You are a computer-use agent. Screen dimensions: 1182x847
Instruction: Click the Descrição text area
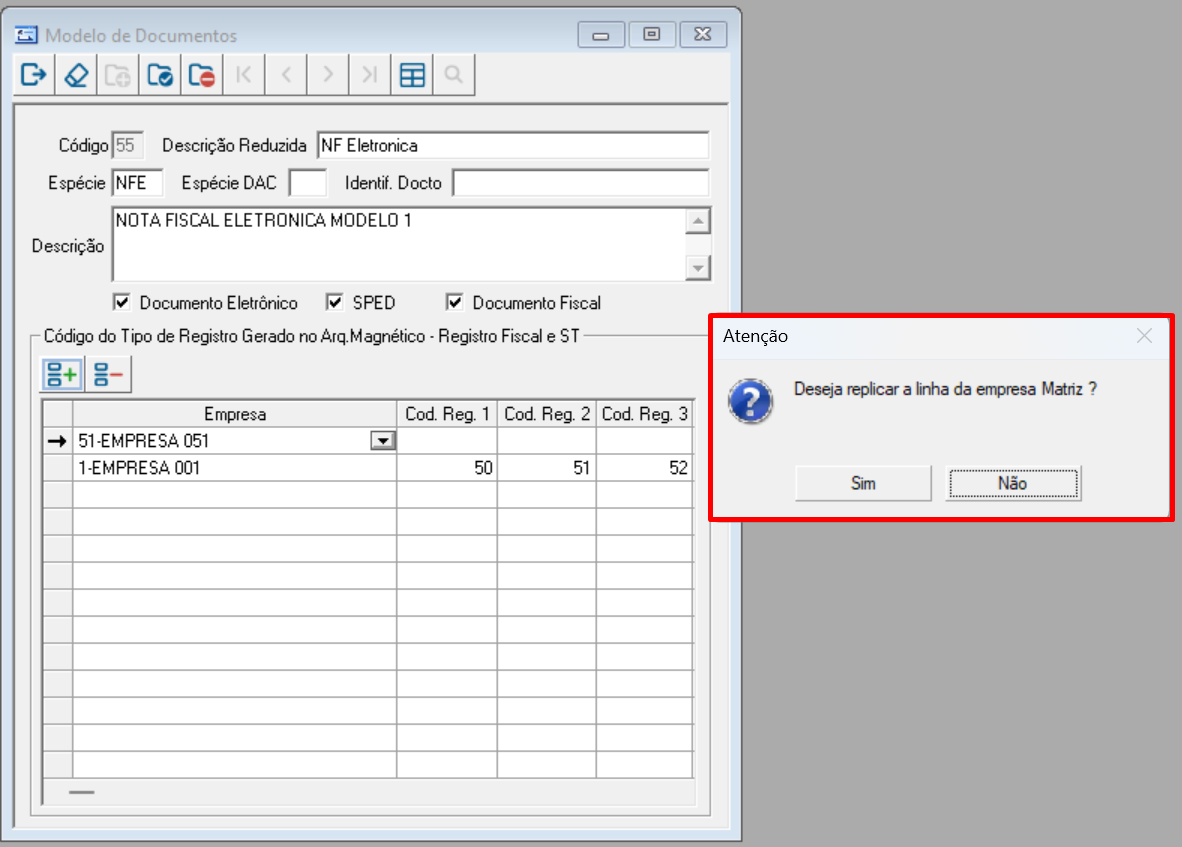399,244
